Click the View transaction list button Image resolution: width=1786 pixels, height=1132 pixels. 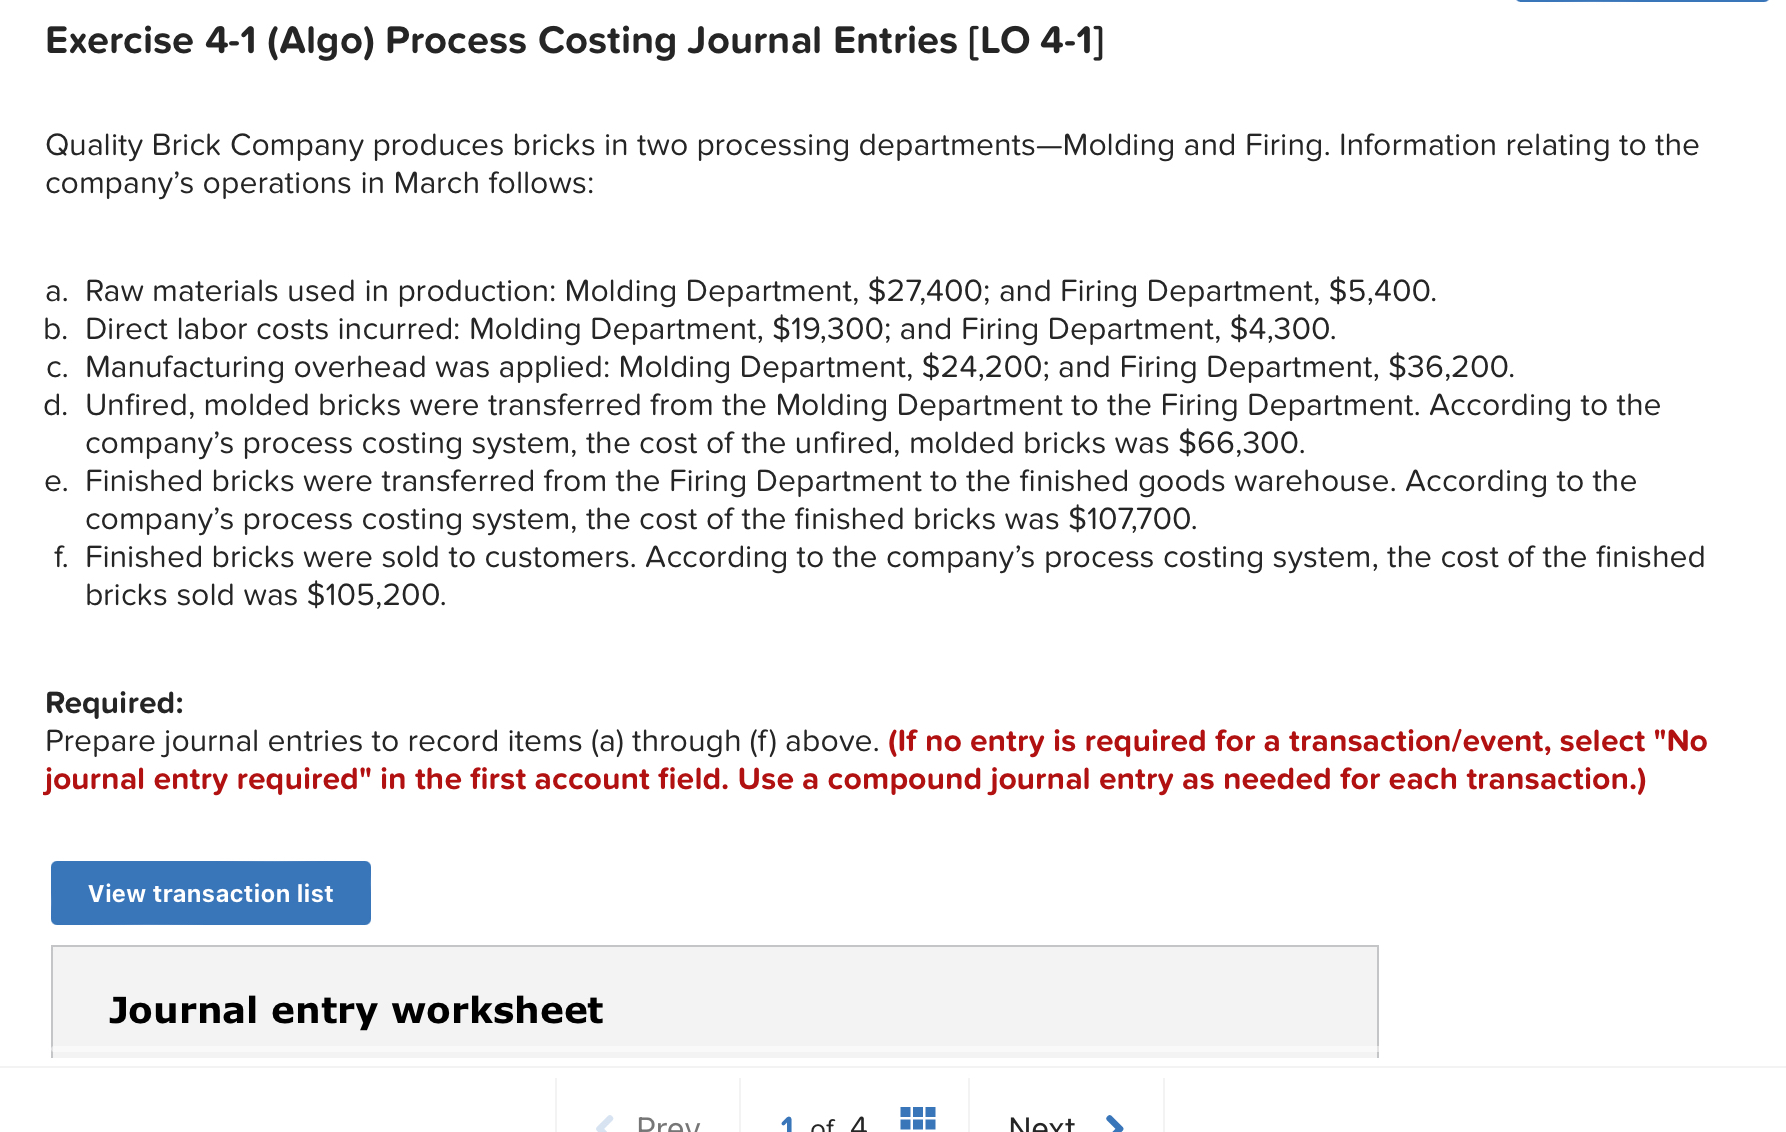210,892
